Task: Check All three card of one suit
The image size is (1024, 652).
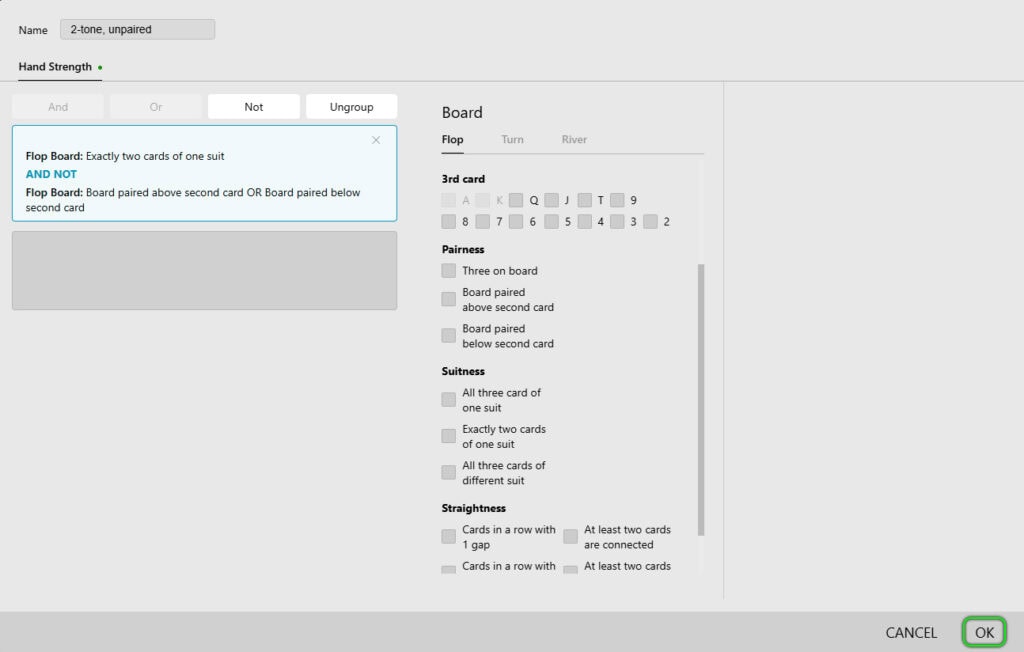Action: pyautogui.click(x=449, y=400)
